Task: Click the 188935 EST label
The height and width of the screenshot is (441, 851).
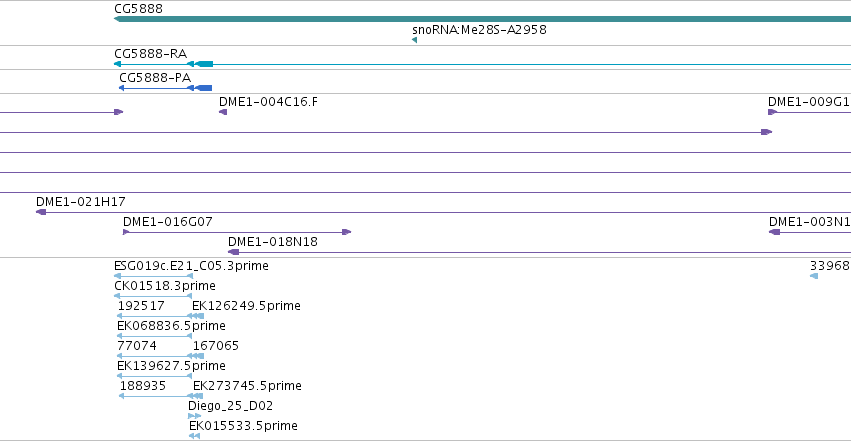Action: [143, 386]
